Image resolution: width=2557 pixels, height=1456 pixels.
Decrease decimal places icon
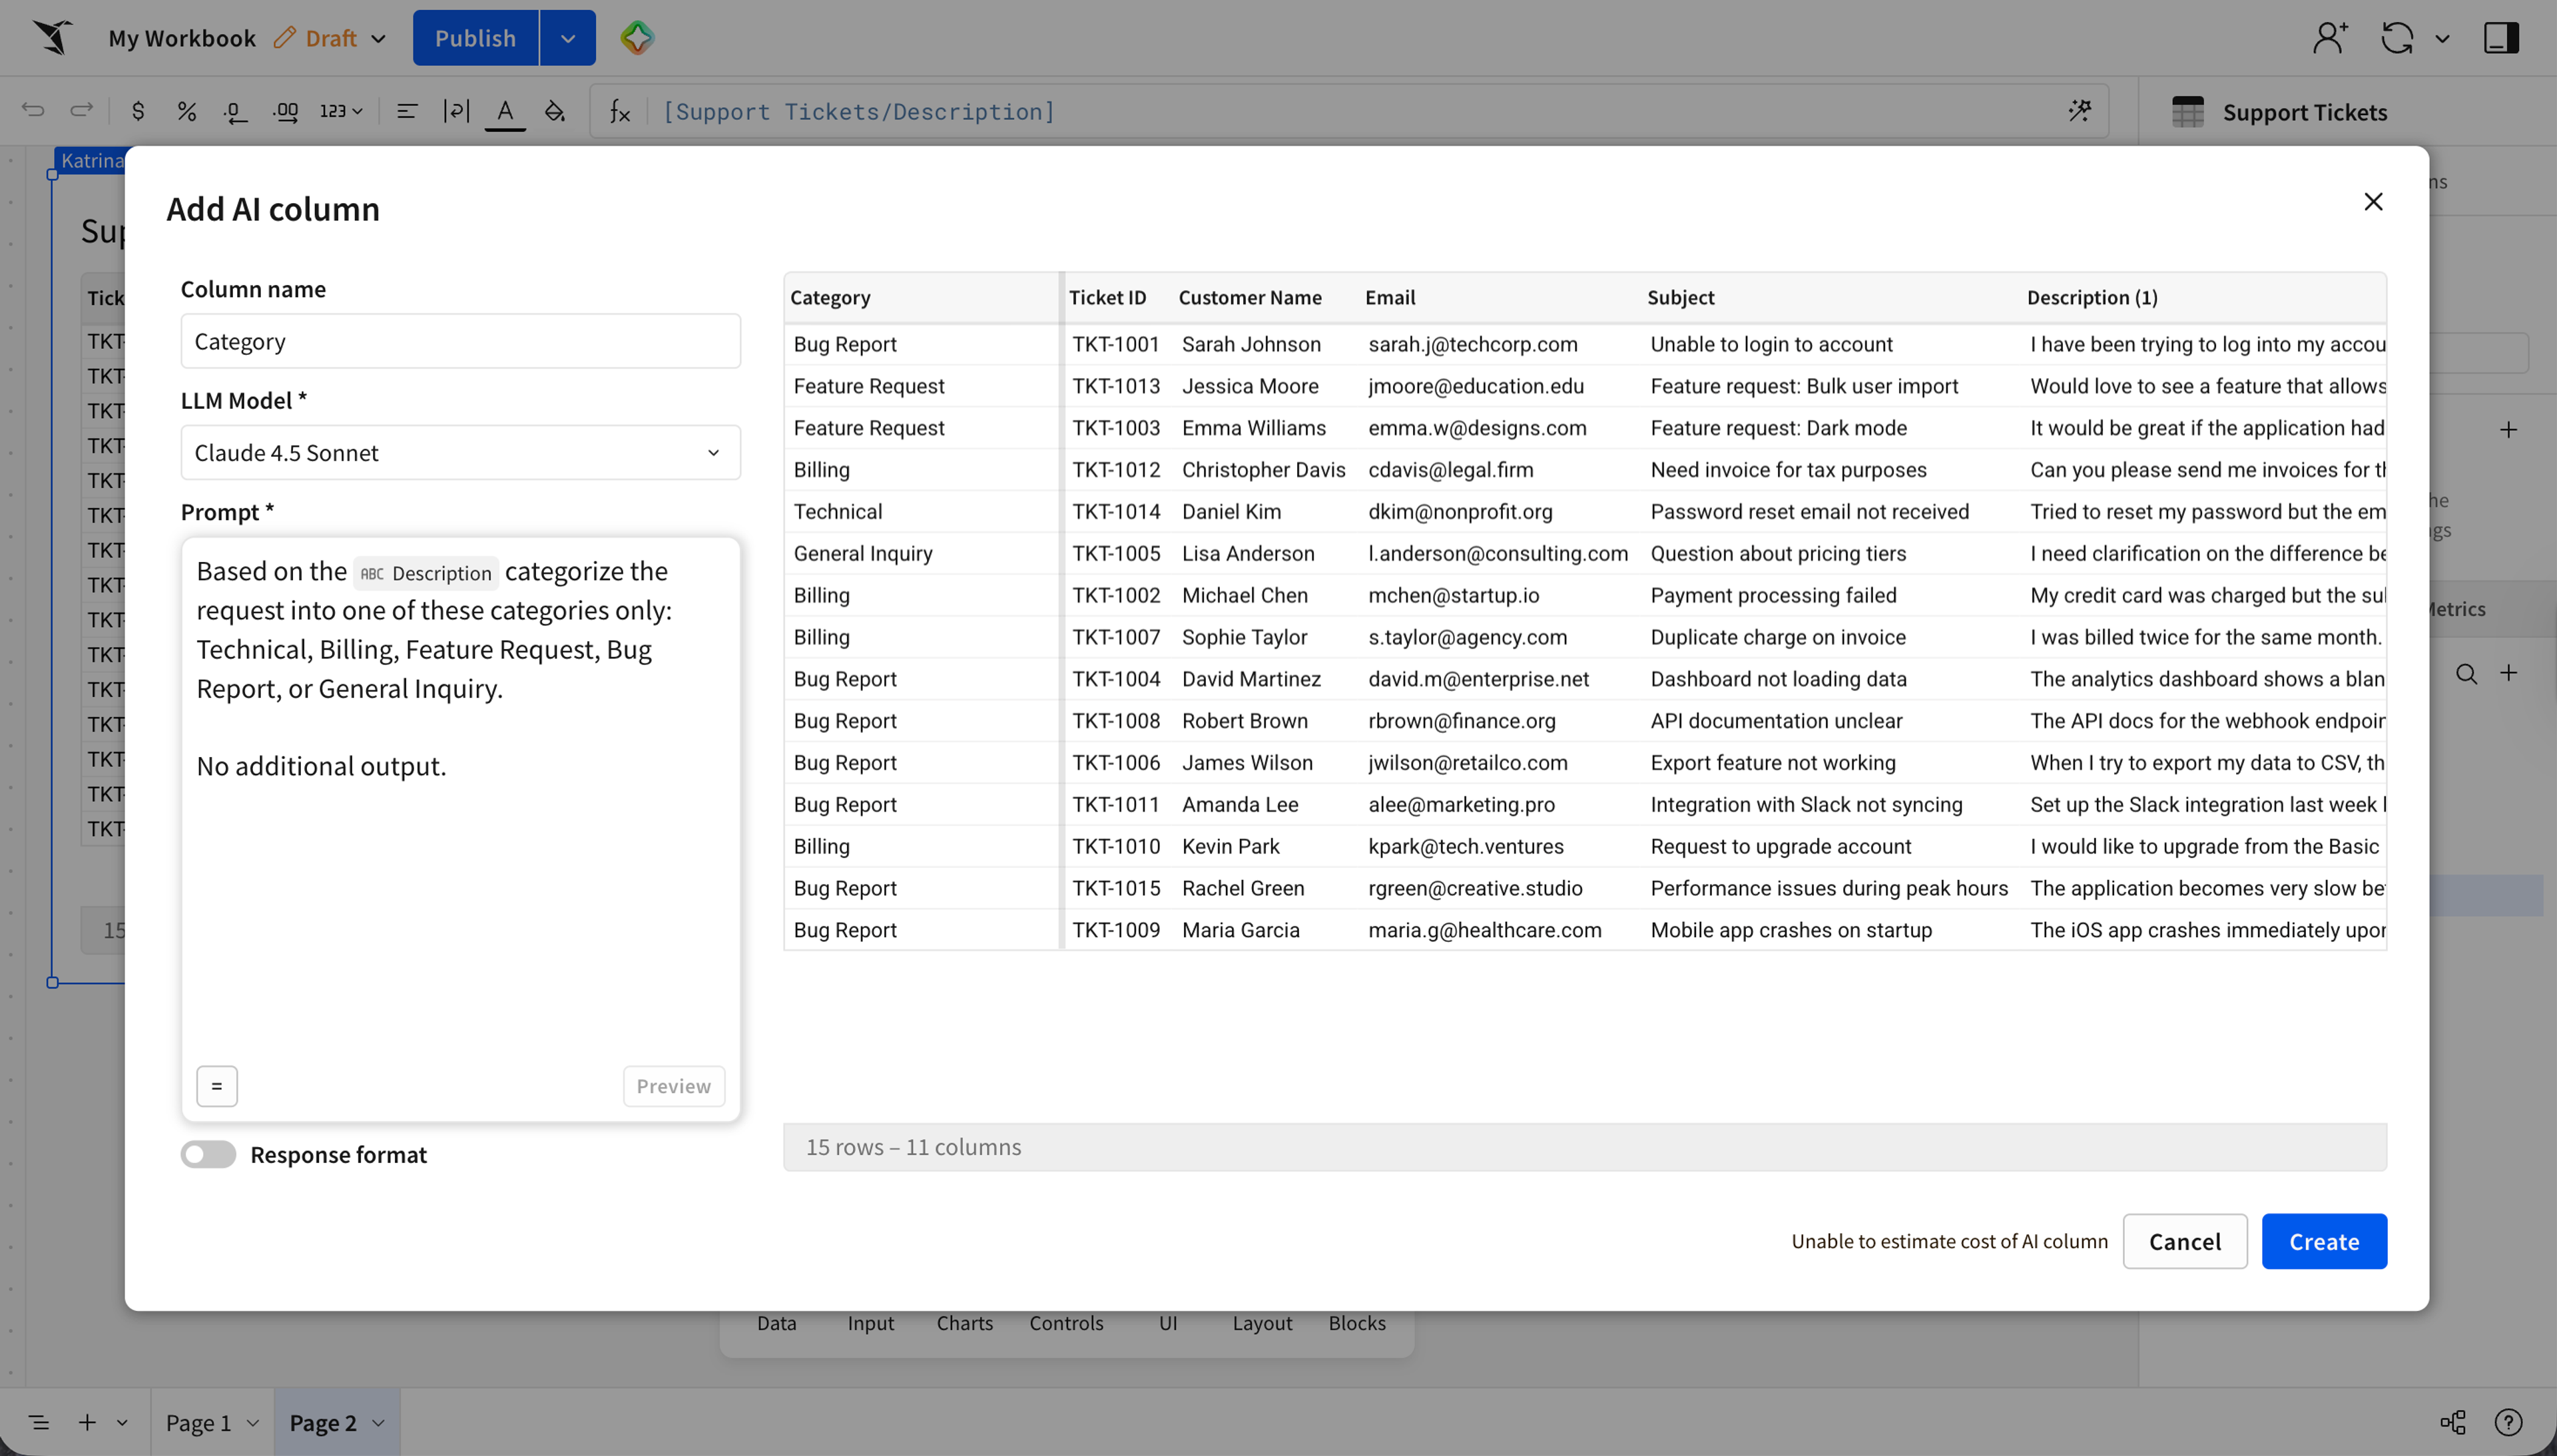click(235, 111)
